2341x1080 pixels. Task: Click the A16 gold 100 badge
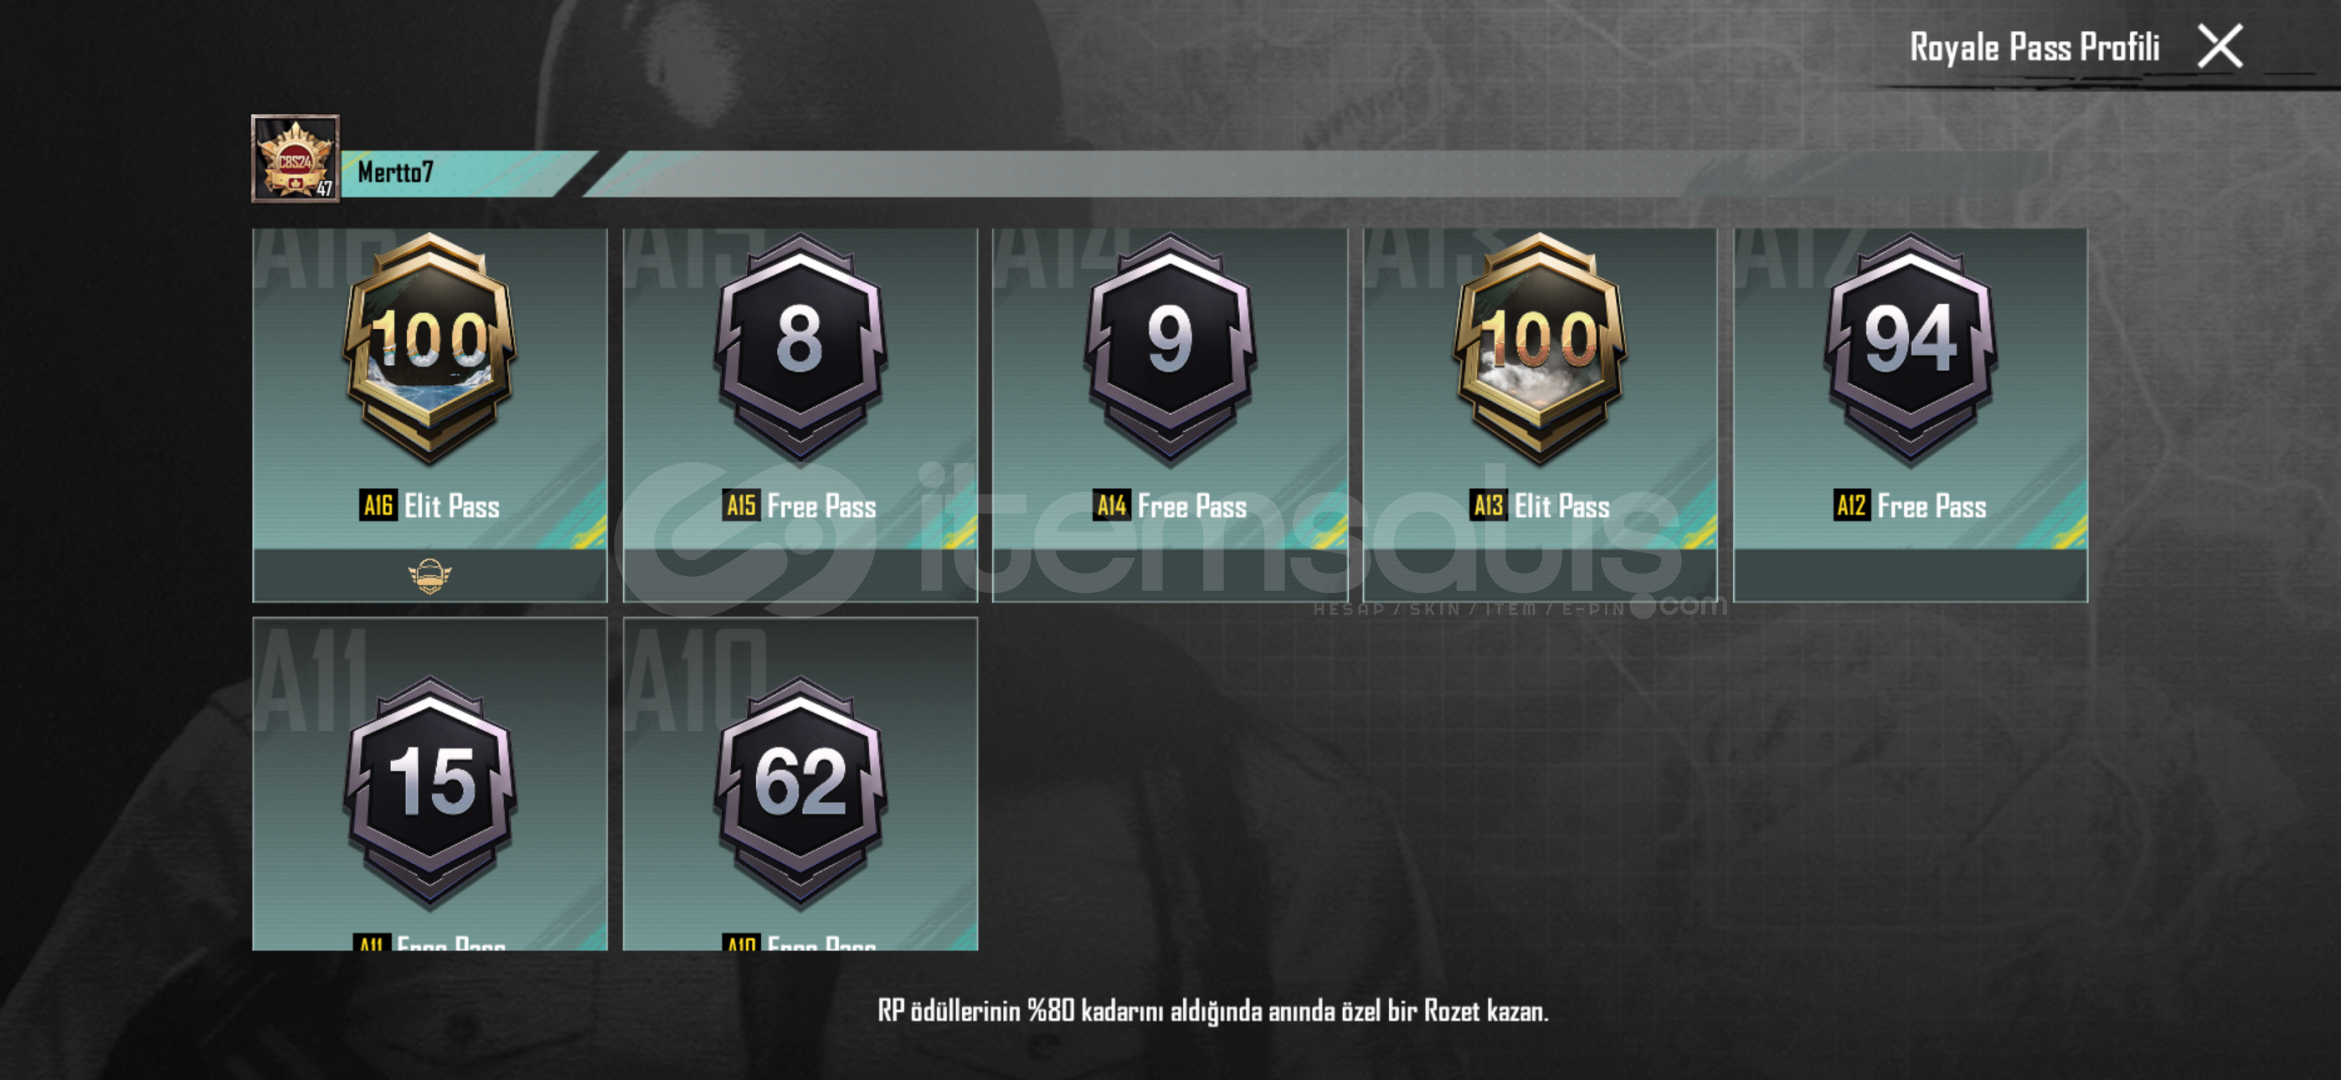coord(430,349)
